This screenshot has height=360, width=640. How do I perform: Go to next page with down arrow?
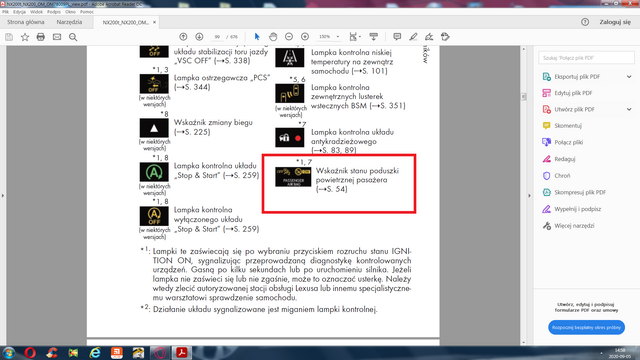[x=199, y=37]
